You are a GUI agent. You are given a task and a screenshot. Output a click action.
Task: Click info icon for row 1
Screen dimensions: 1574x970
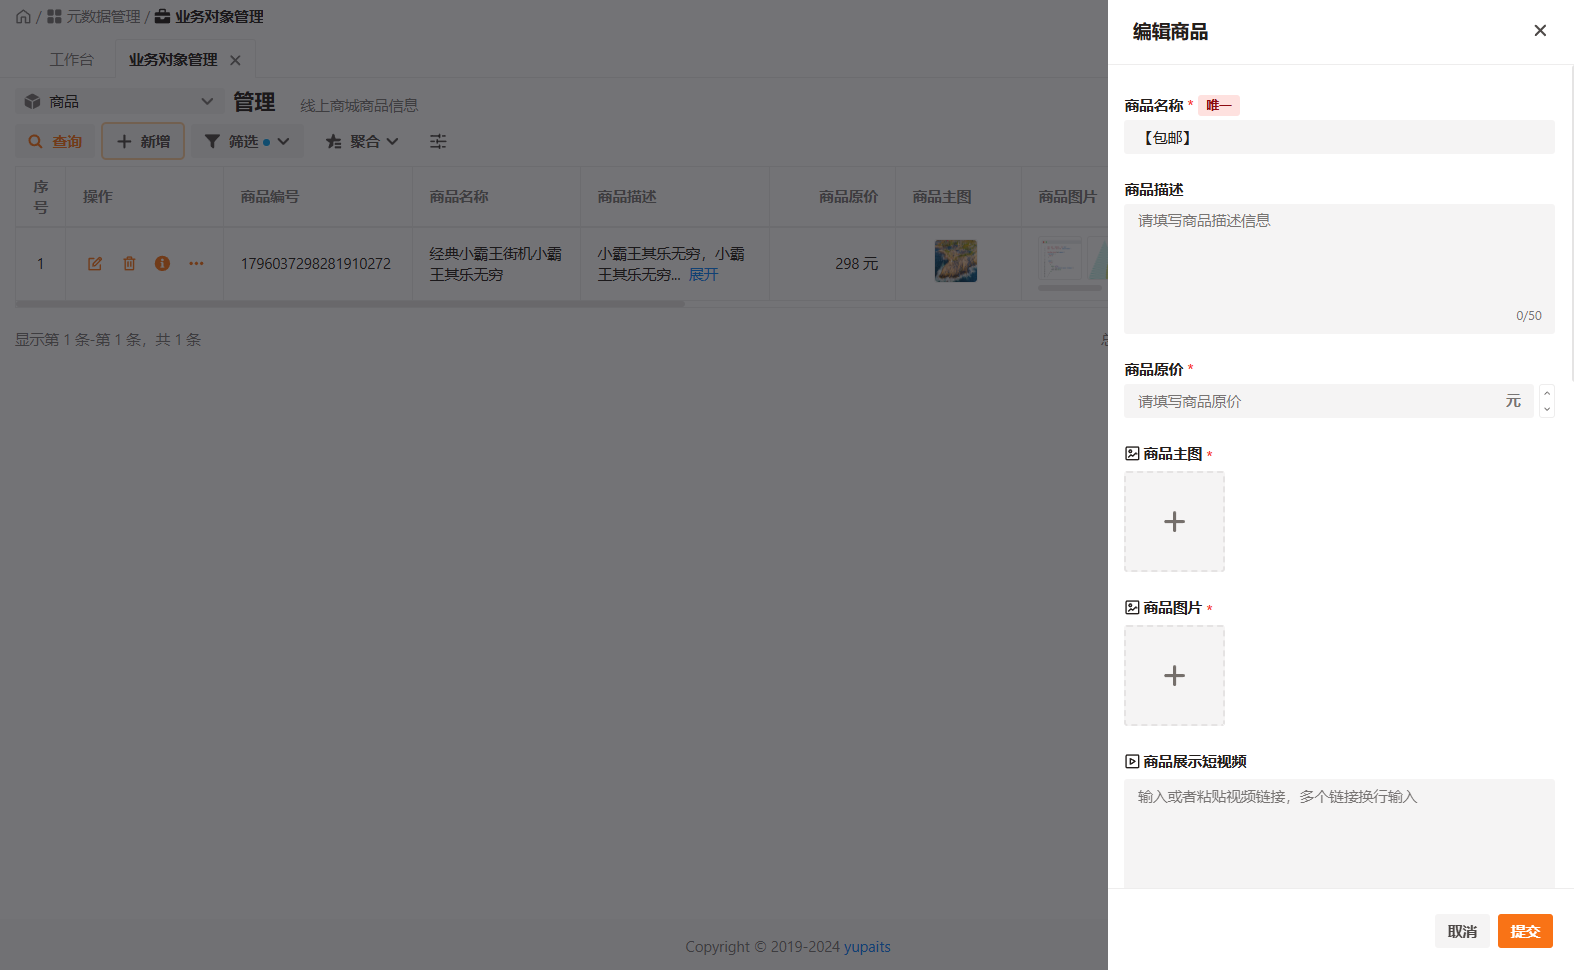[162, 264]
